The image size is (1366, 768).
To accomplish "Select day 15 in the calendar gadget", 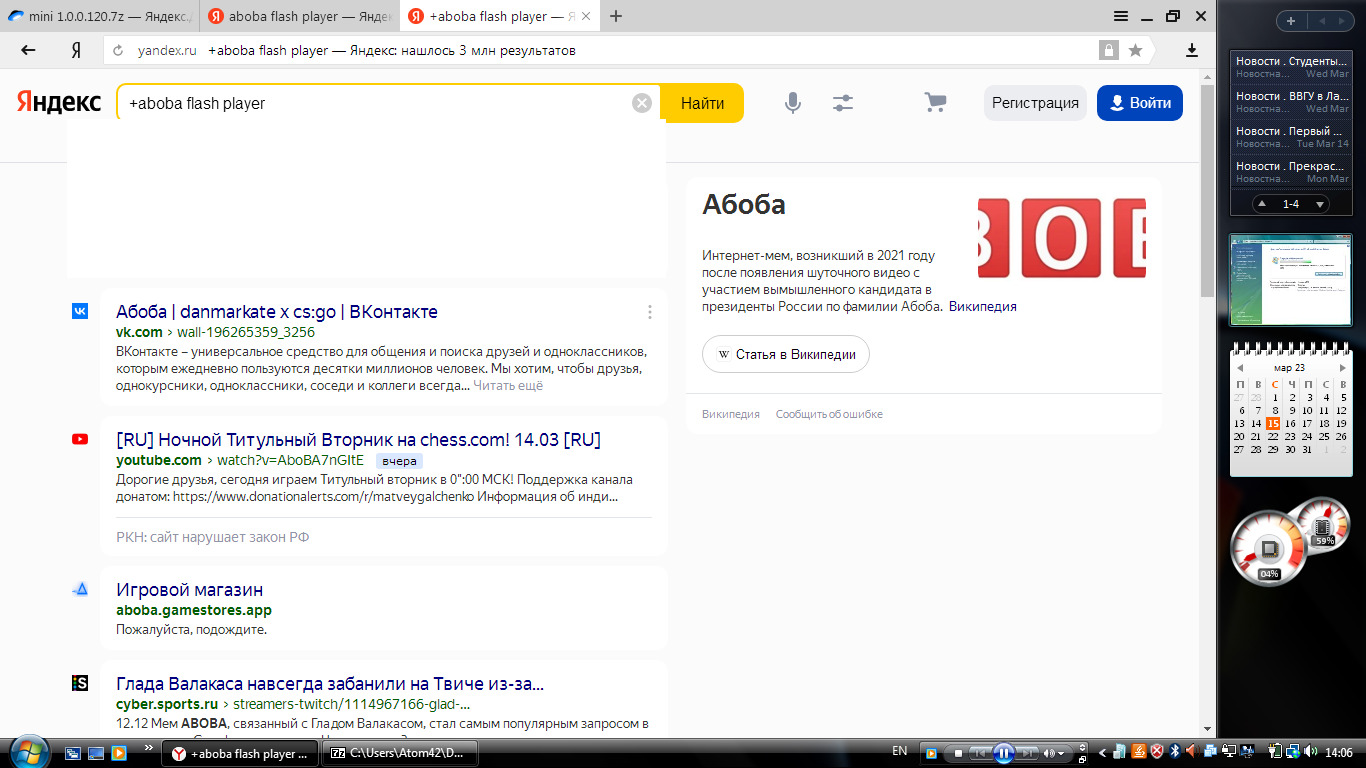I will pos(1274,423).
